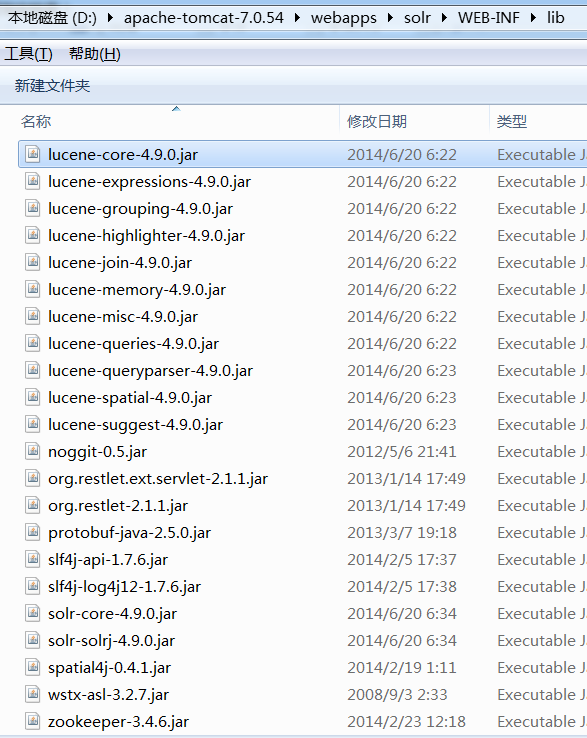Image resolution: width=587 pixels, height=738 pixels.
Task: Click date 2013/3/7 19:18 of protobuf-java
Action: pyautogui.click(x=402, y=533)
